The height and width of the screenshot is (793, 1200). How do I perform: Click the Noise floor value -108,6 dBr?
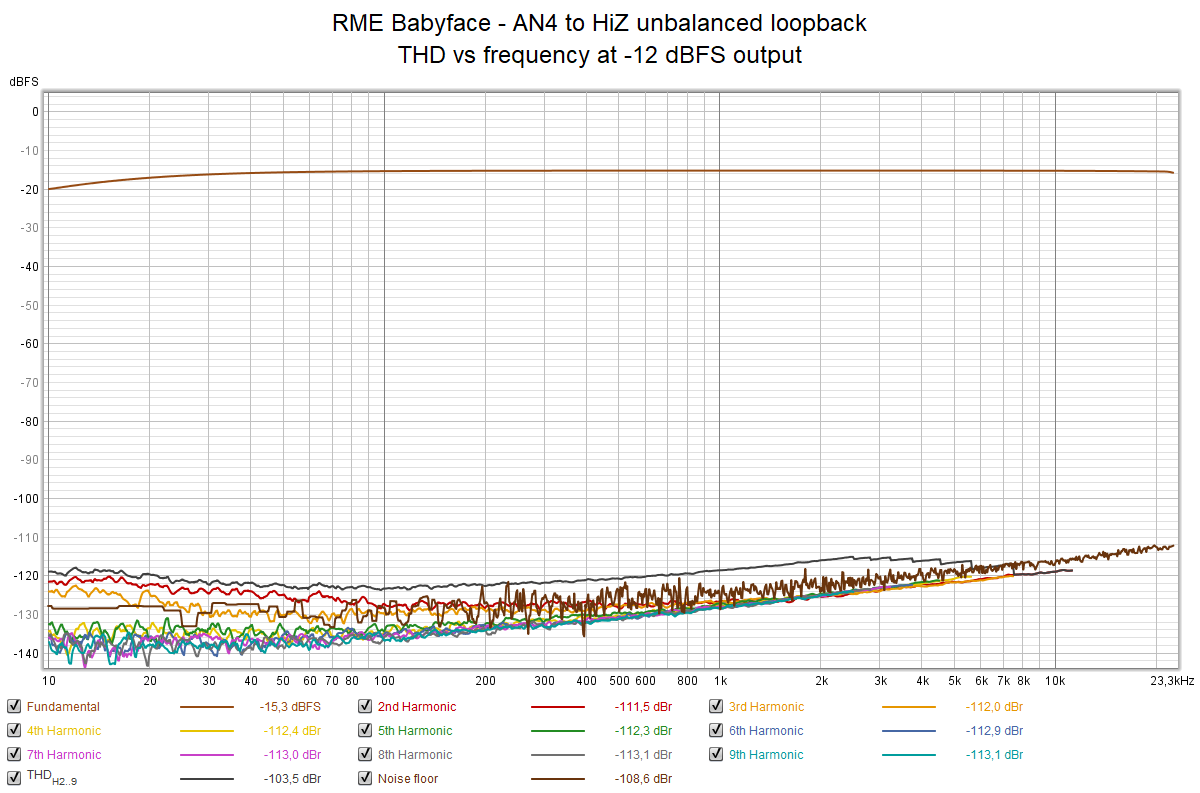pyautogui.click(x=643, y=779)
